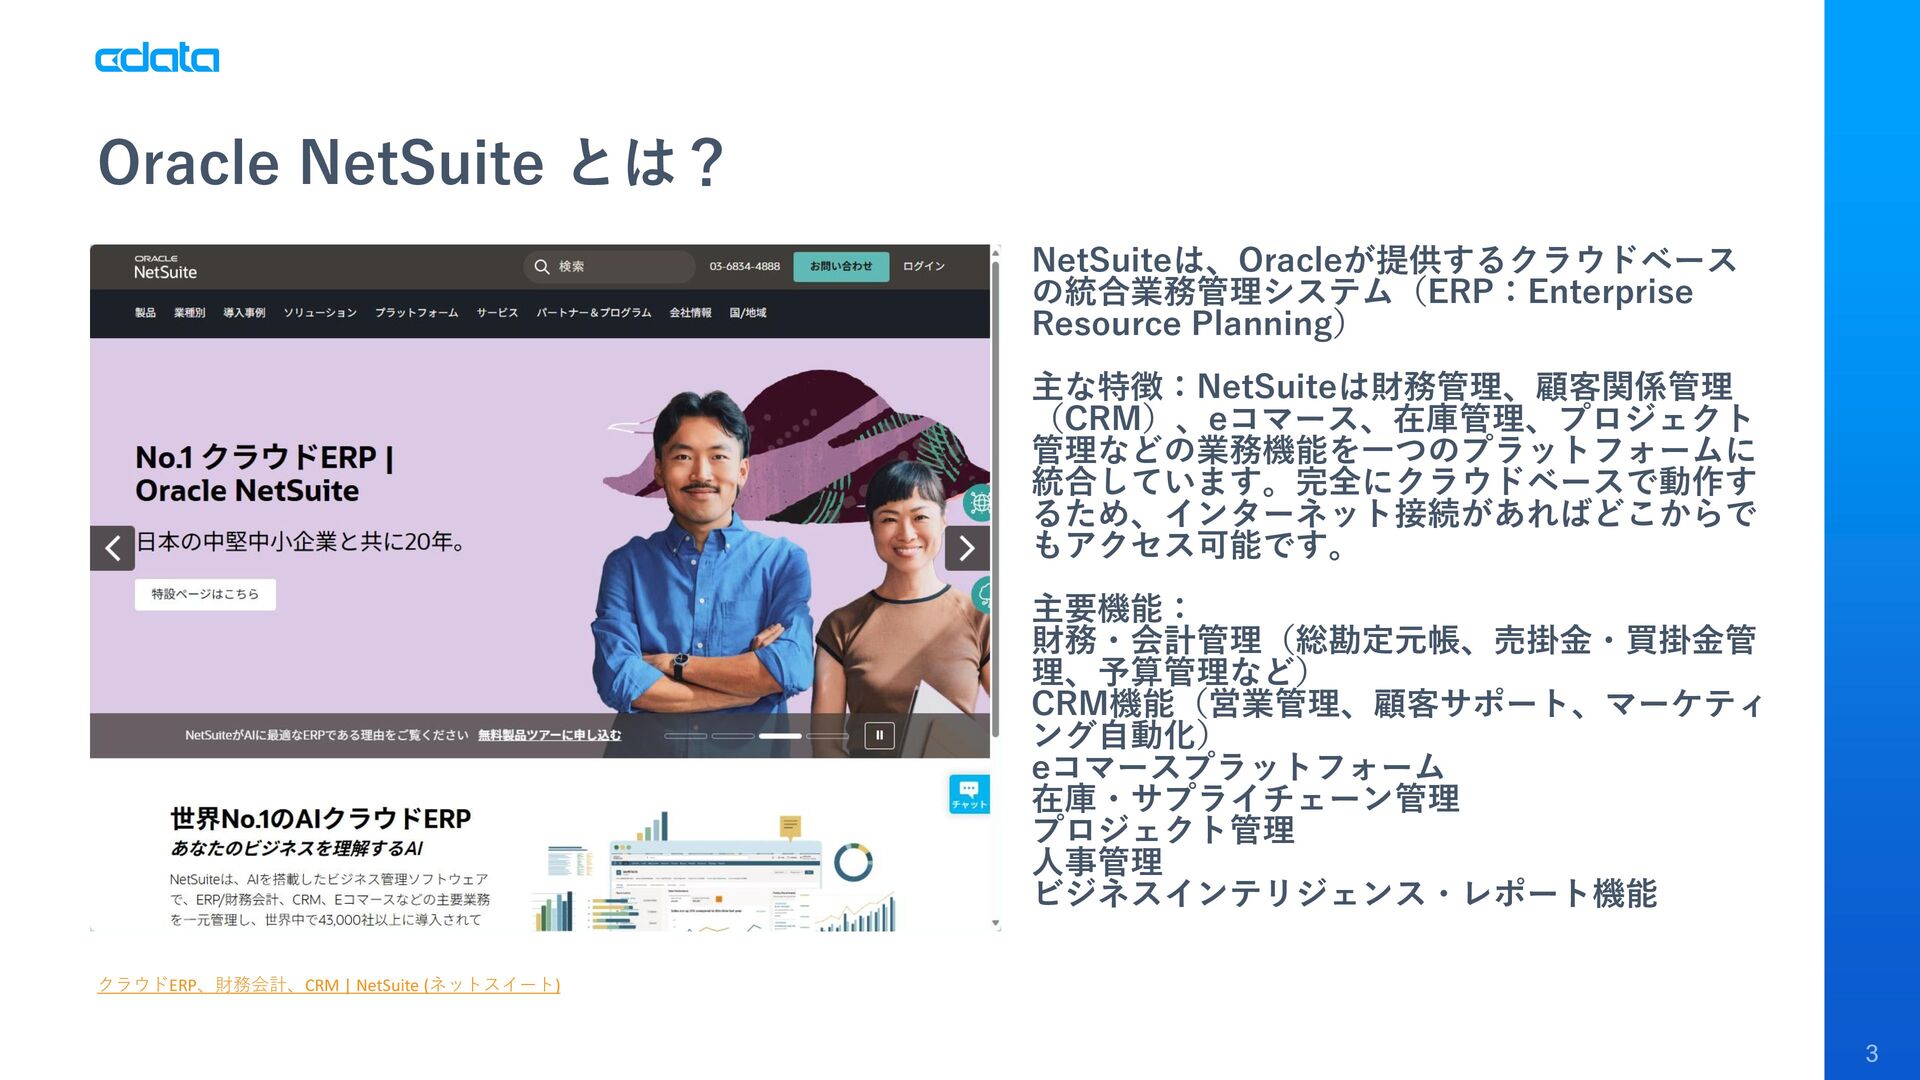Click the webpage vertical scrollbar
This screenshot has width=1920, height=1080.
pos(995,500)
